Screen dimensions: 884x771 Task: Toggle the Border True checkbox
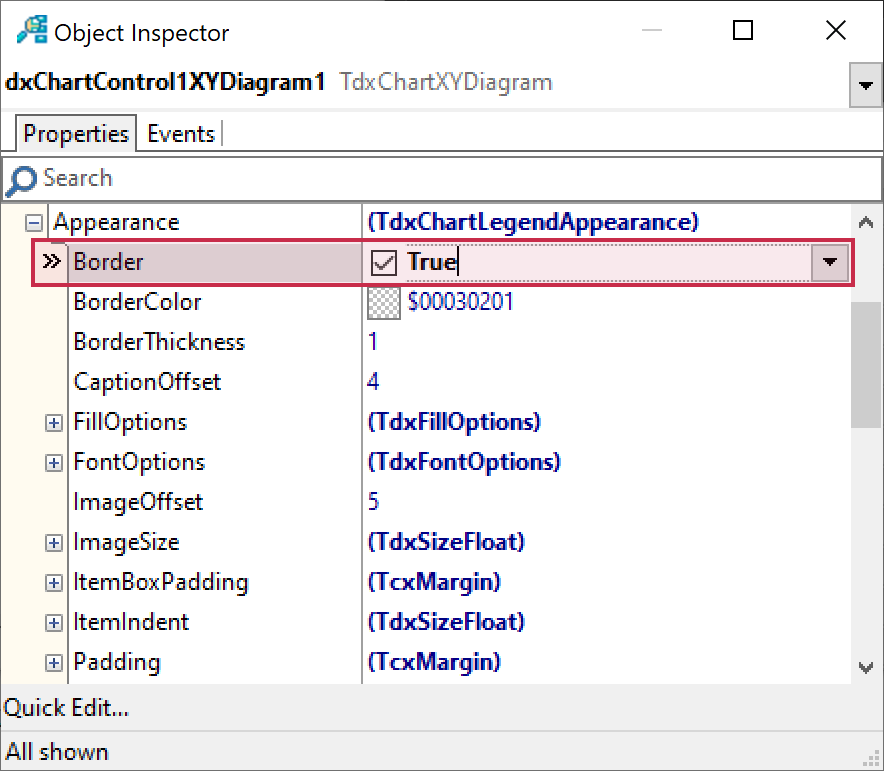click(x=384, y=263)
